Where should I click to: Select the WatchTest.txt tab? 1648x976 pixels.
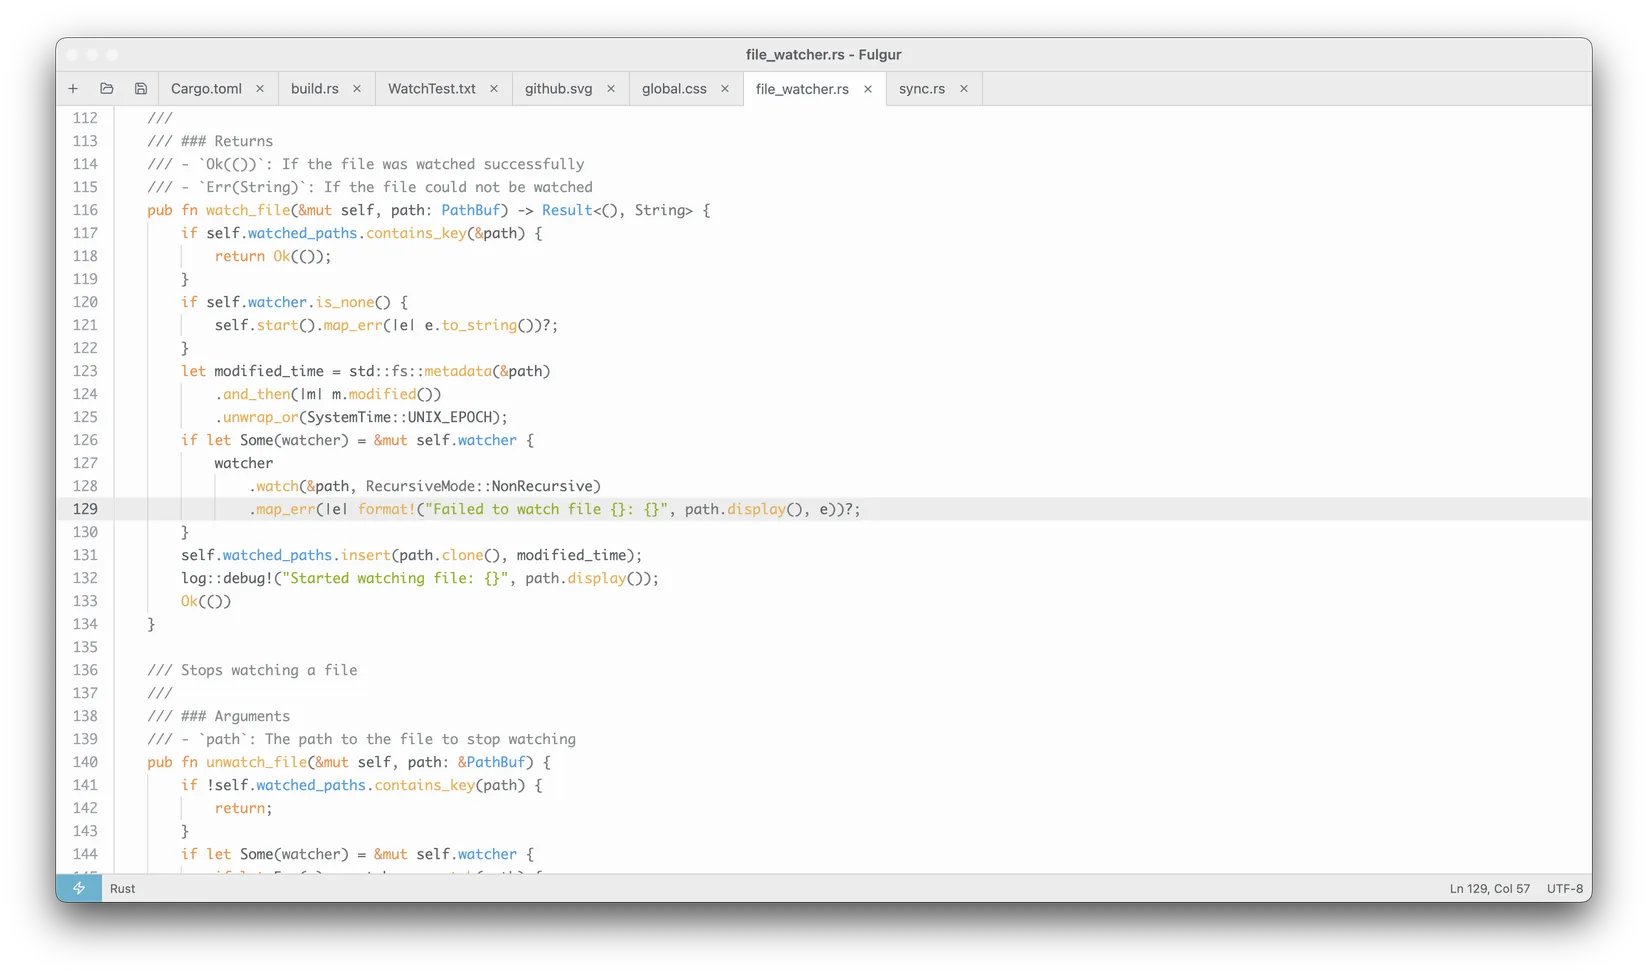(x=431, y=89)
